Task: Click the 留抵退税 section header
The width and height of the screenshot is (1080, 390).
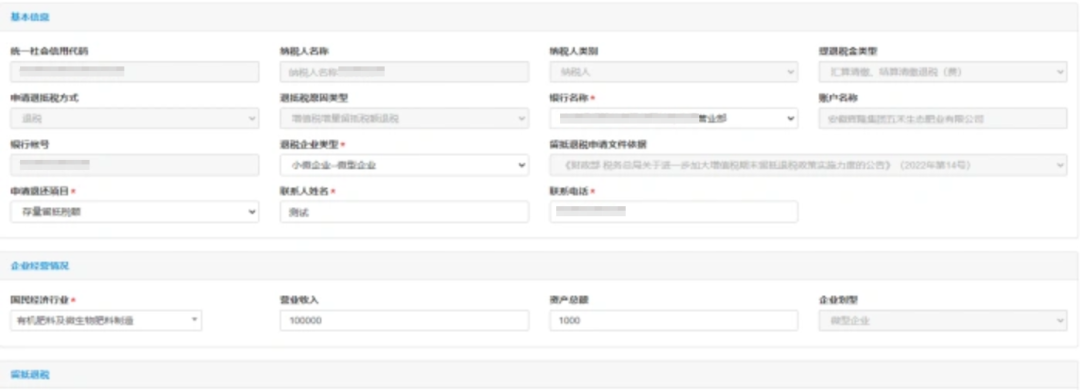Action: pos(30,375)
